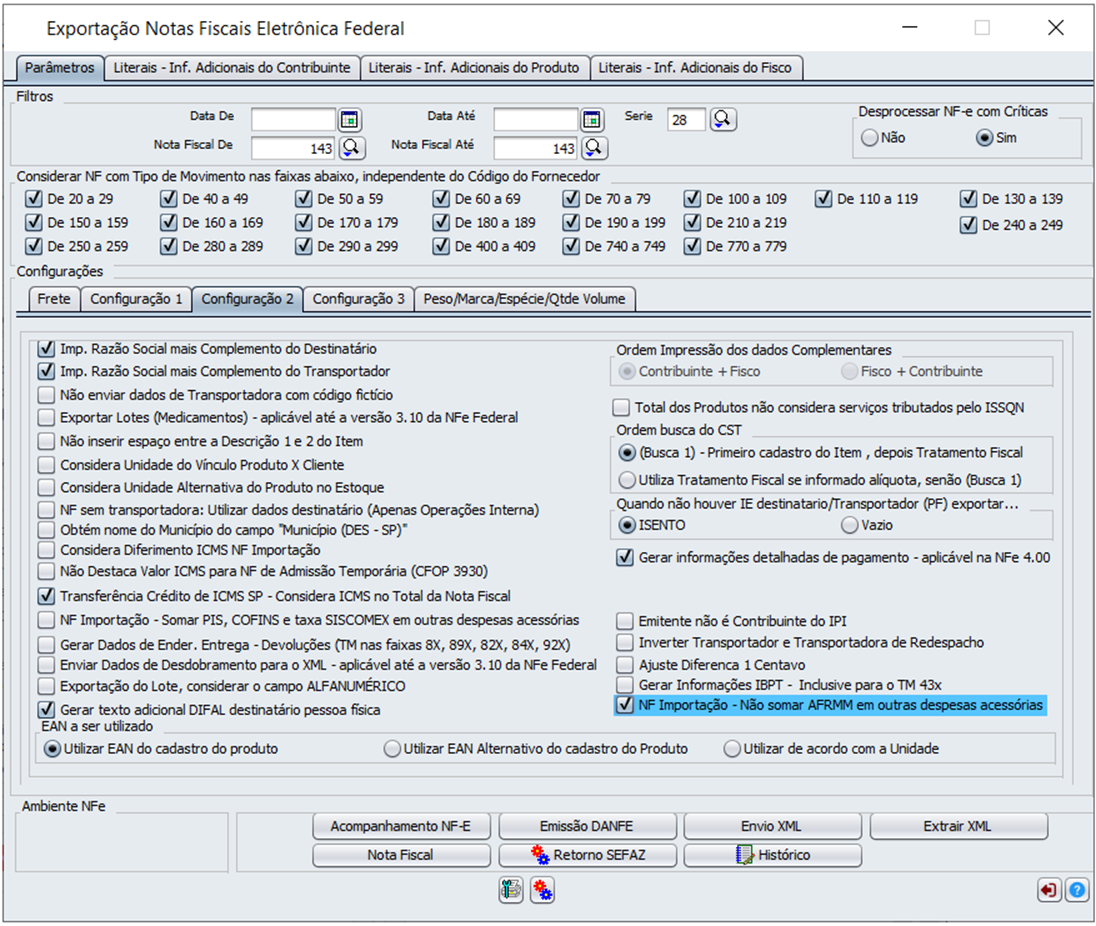
Task: Uncheck the De 130 a 139 range
Action: [x=968, y=198]
